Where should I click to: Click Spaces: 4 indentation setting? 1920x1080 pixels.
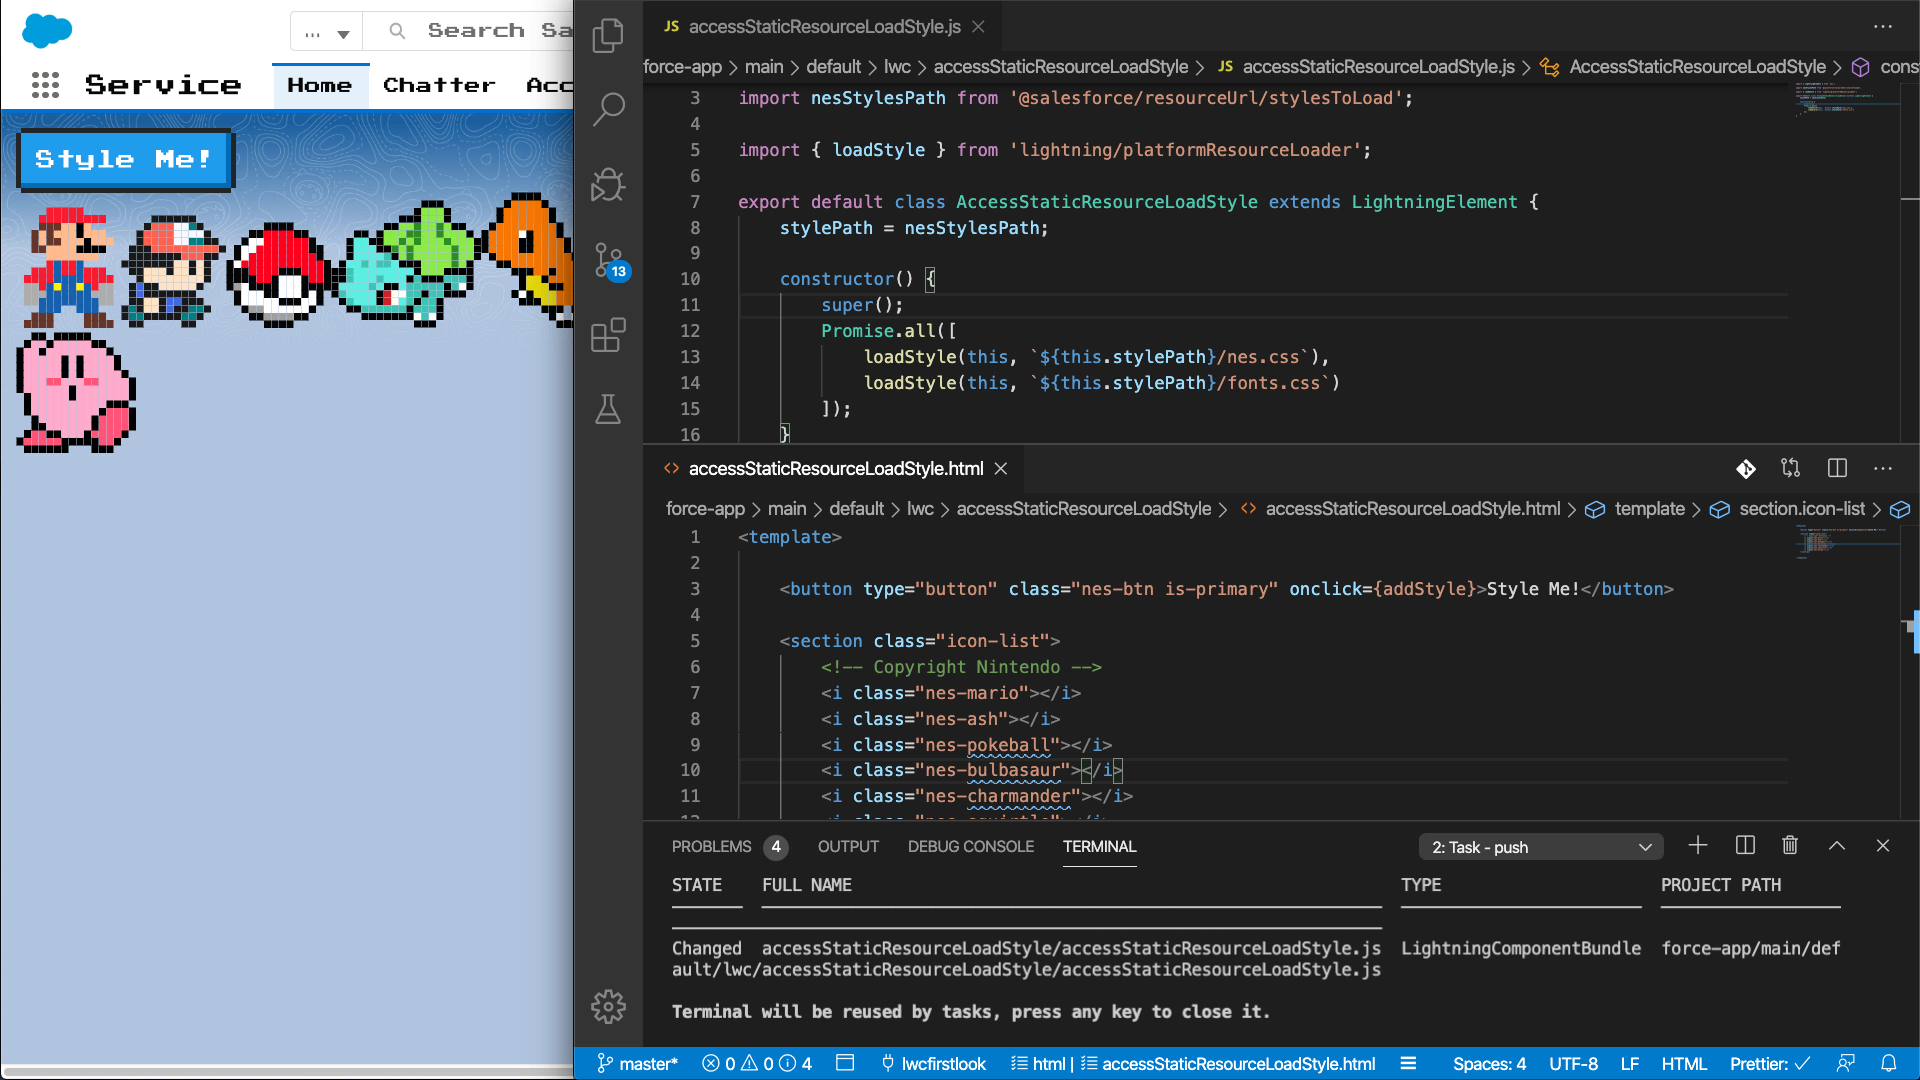tap(1489, 1064)
